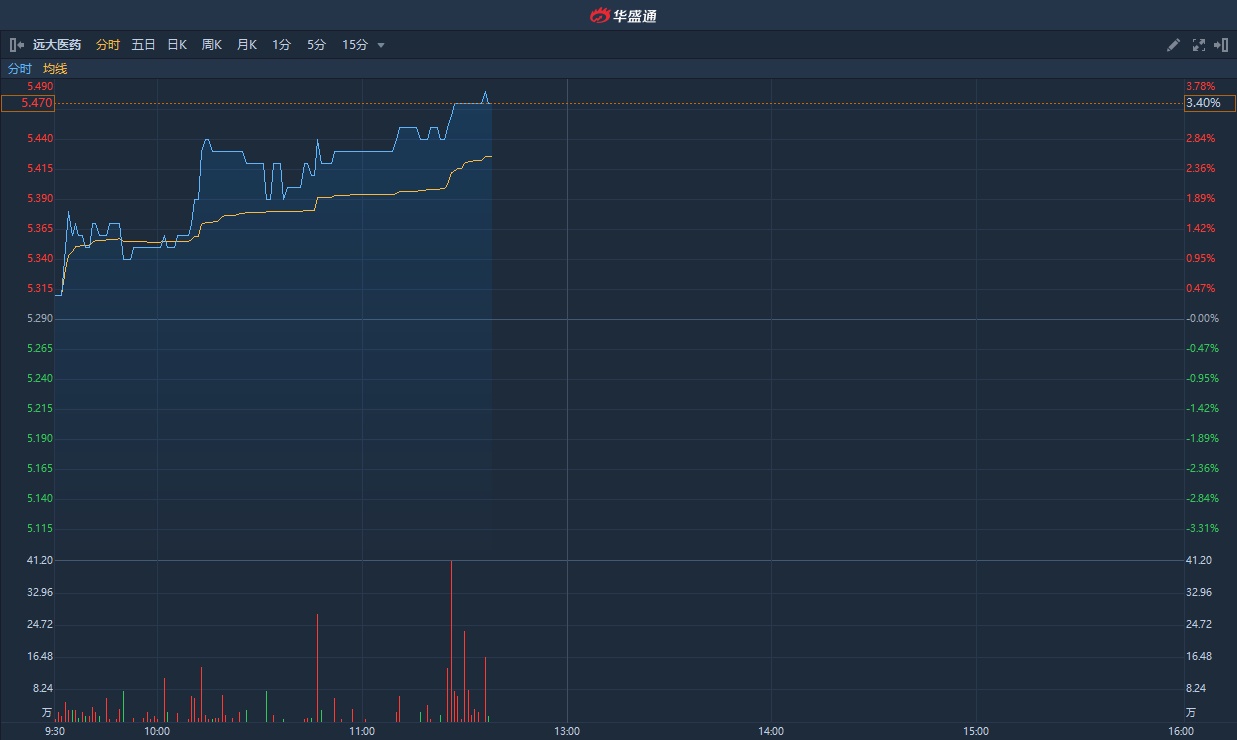Toggle the 均线 average line legend
The image size is (1237, 740).
55,69
